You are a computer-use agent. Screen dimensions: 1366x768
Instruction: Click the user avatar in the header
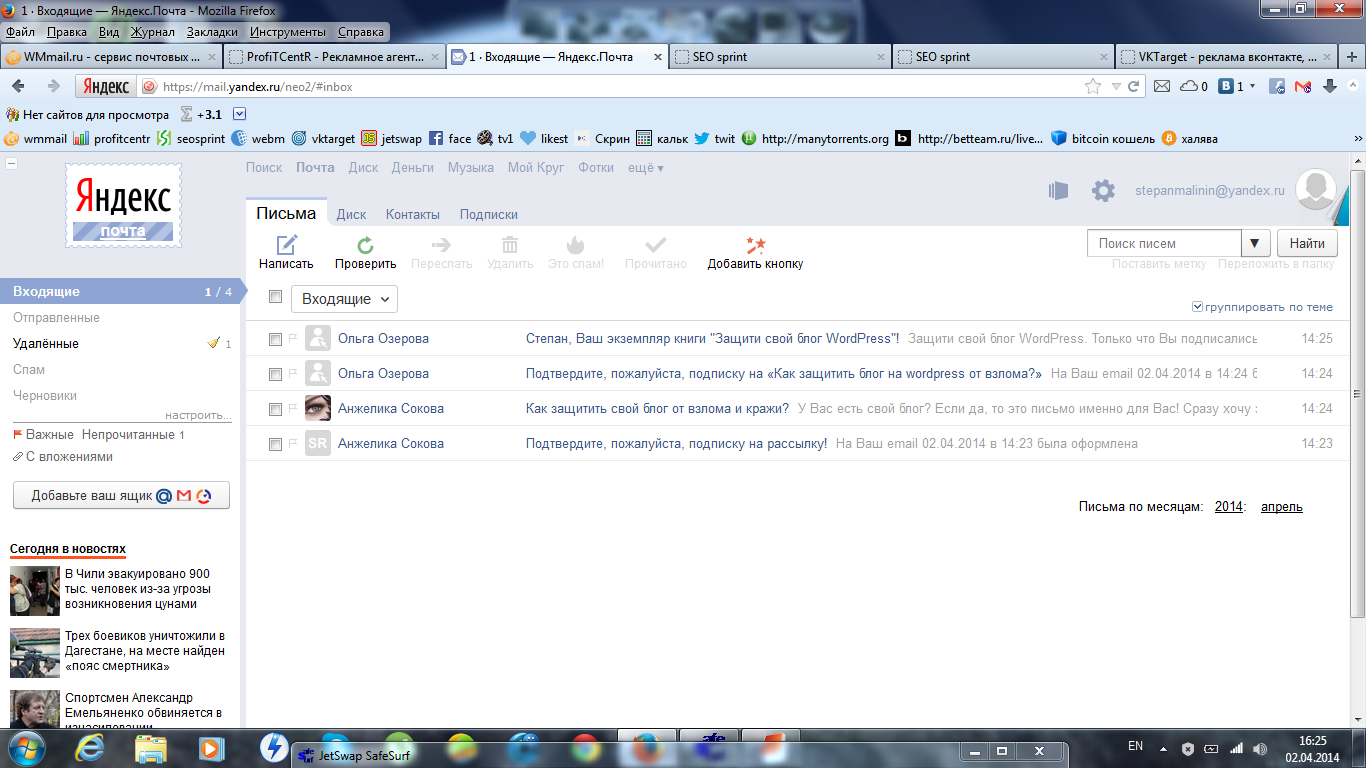click(x=1317, y=189)
